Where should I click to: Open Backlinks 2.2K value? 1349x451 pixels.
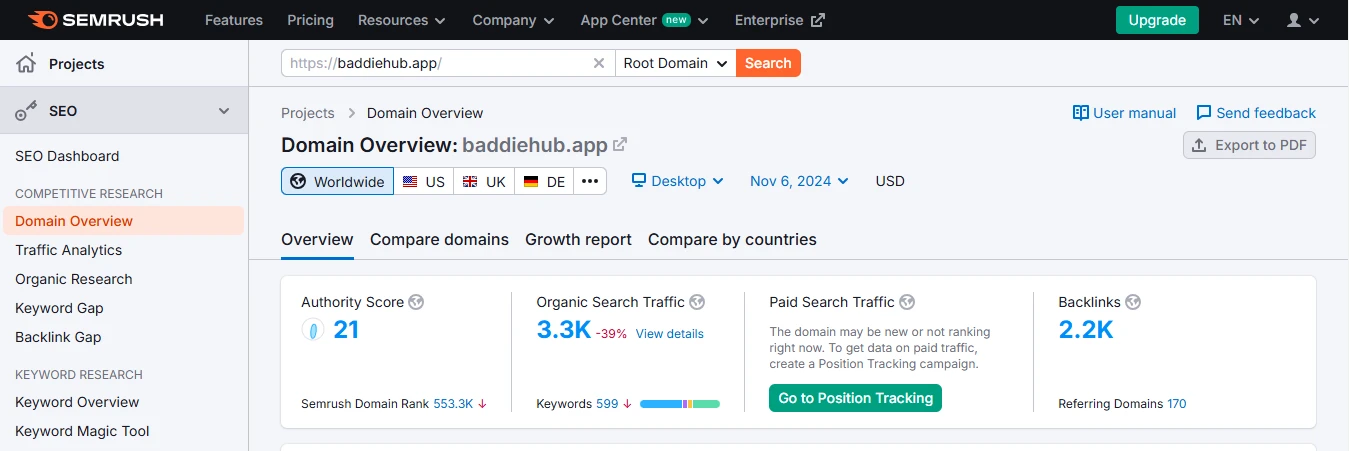coord(1086,329)
